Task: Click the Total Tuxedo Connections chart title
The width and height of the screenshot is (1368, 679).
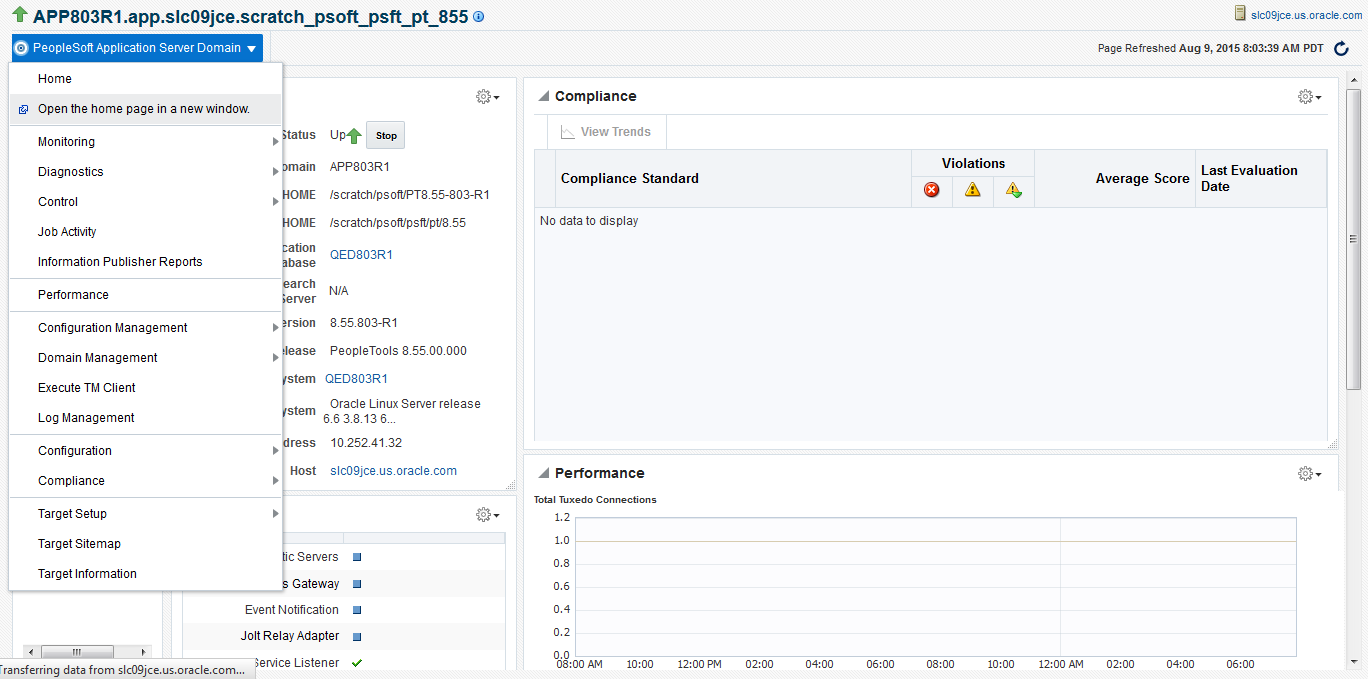Action: pyautogui.click(x=595, y=500)
